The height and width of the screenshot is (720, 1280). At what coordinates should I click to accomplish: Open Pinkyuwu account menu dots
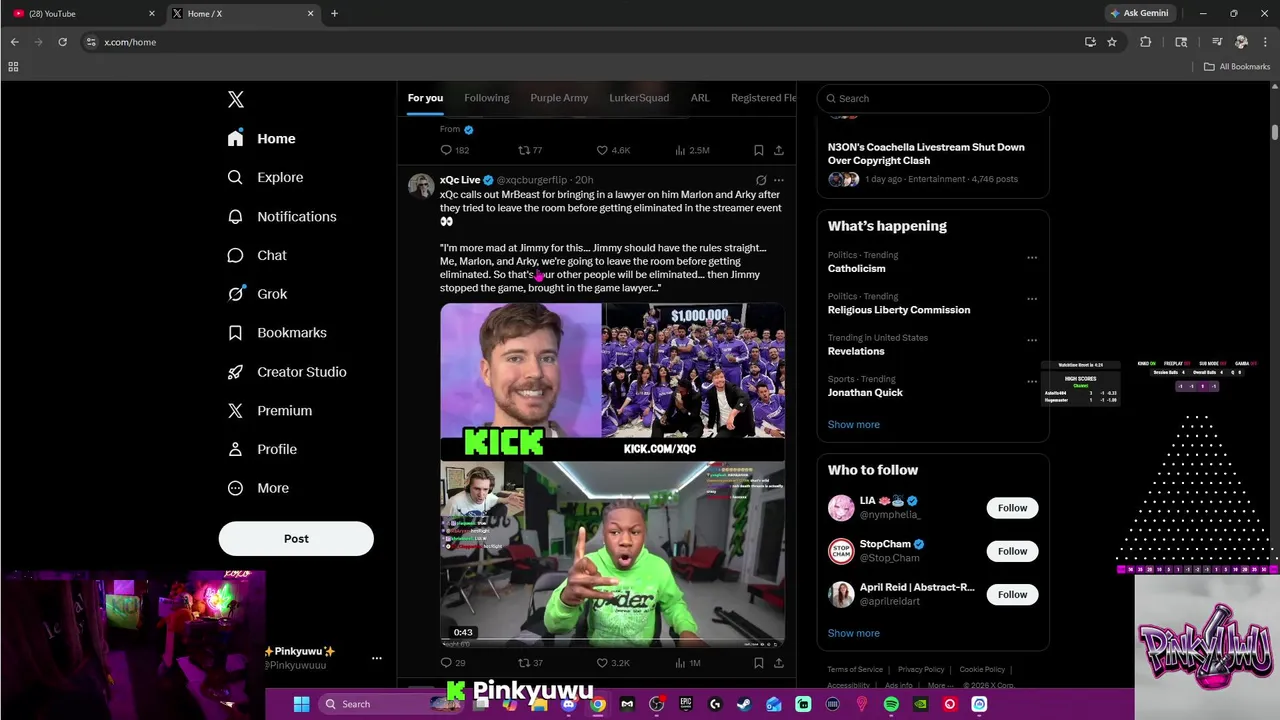377,658
